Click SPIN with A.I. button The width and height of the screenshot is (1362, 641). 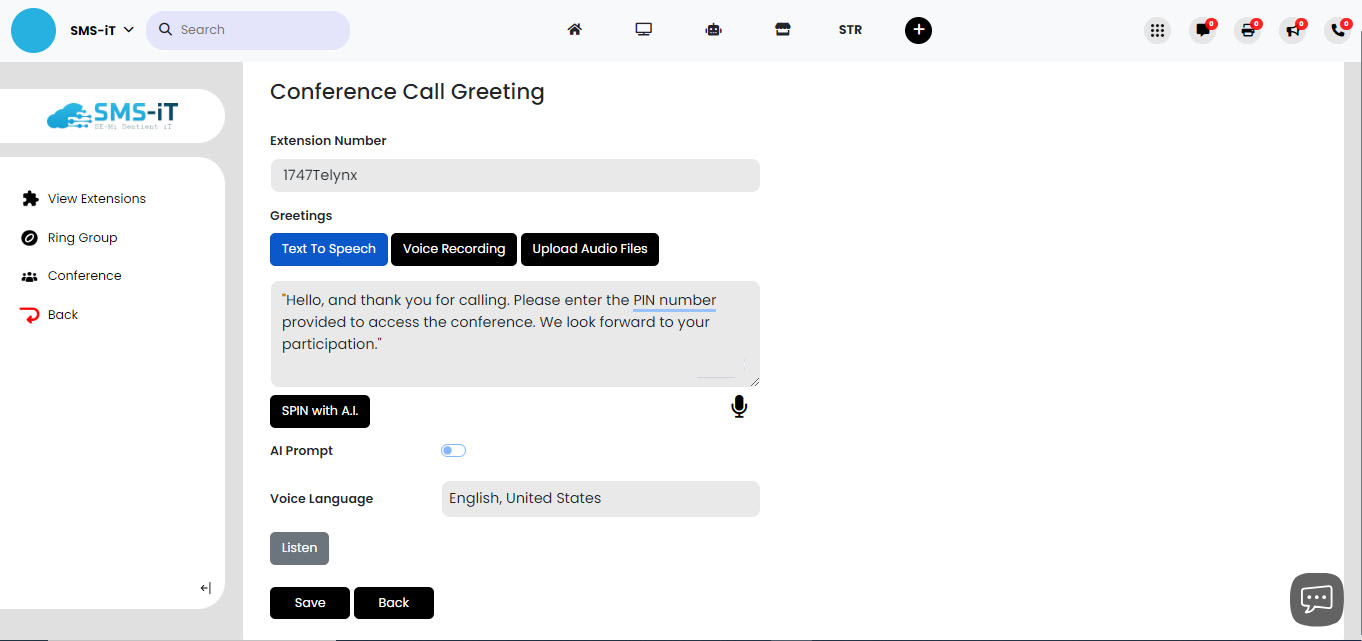pyautogui.click(x=319, y=411)
